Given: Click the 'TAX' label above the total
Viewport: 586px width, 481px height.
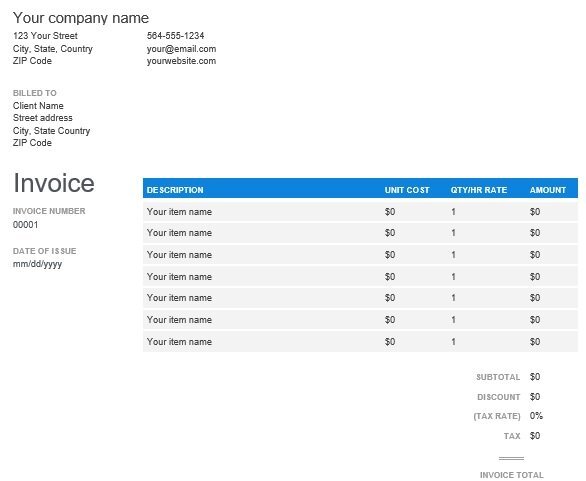Looking at the screenshot, I should 512,436.
